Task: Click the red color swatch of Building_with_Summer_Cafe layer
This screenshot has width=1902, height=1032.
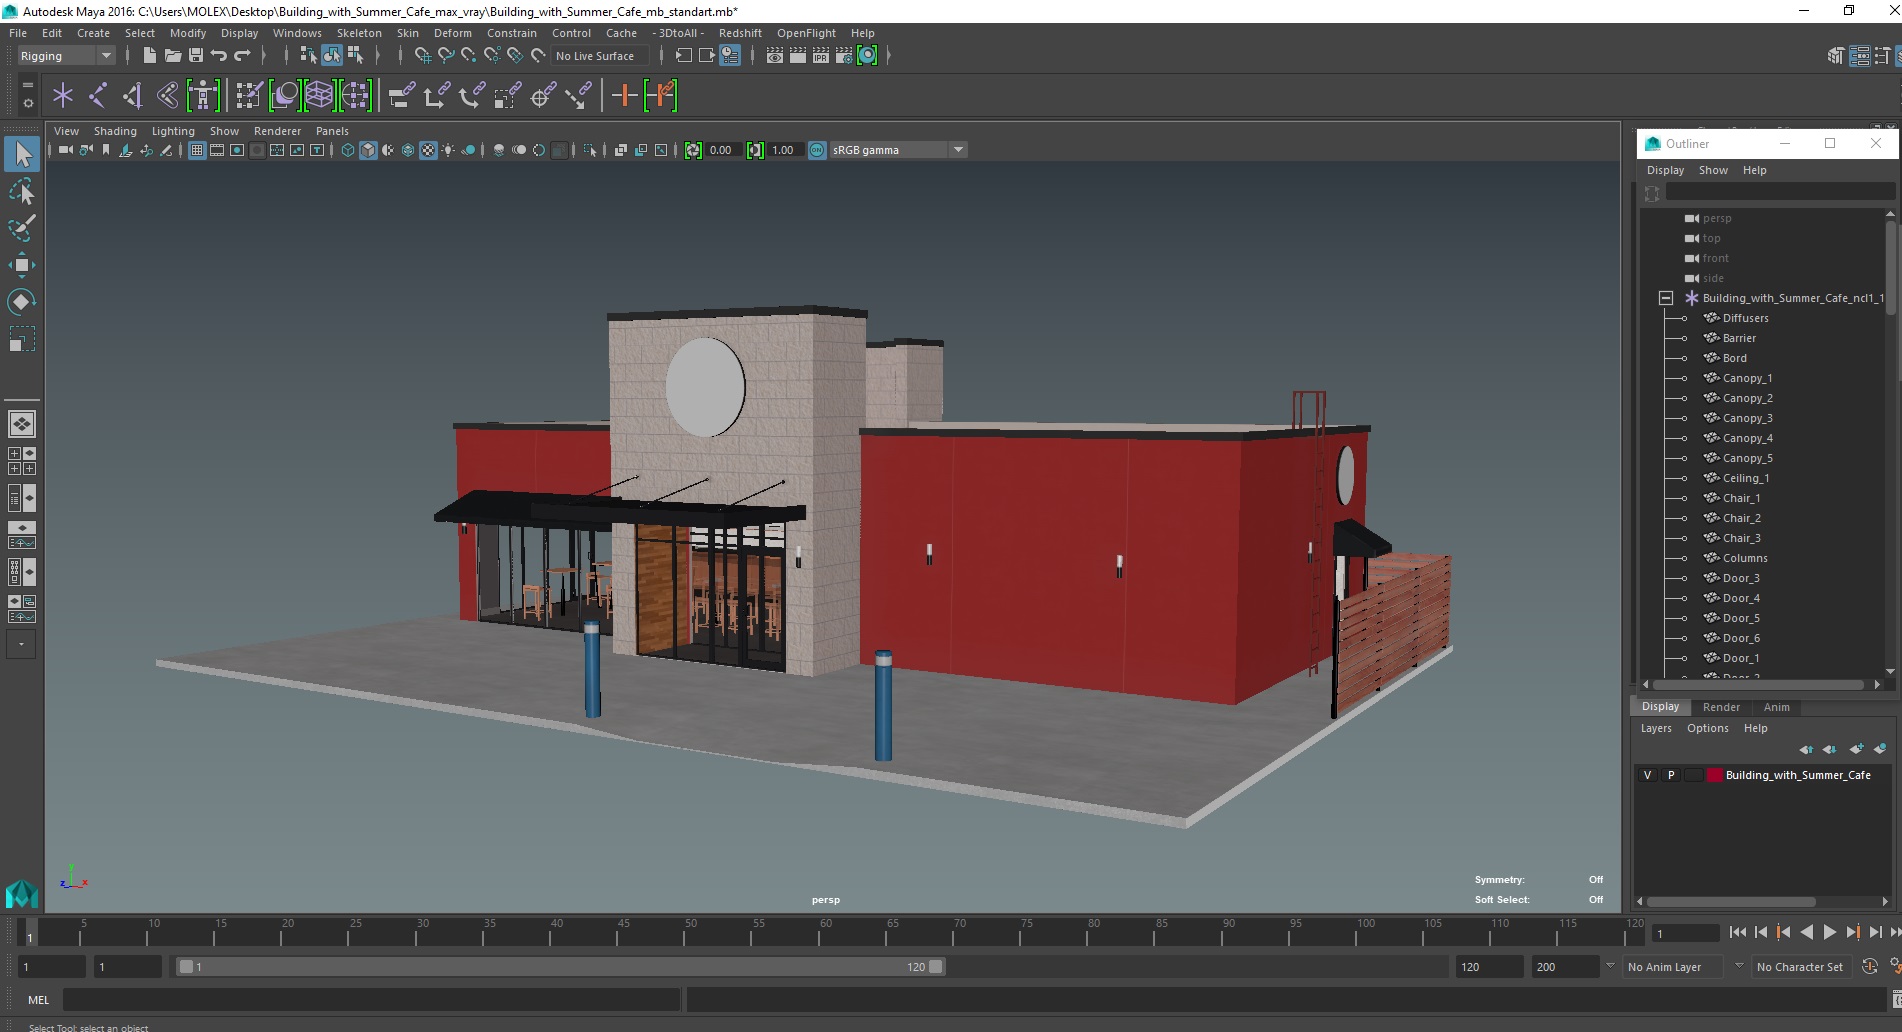Action: (x=1715, y=775)
